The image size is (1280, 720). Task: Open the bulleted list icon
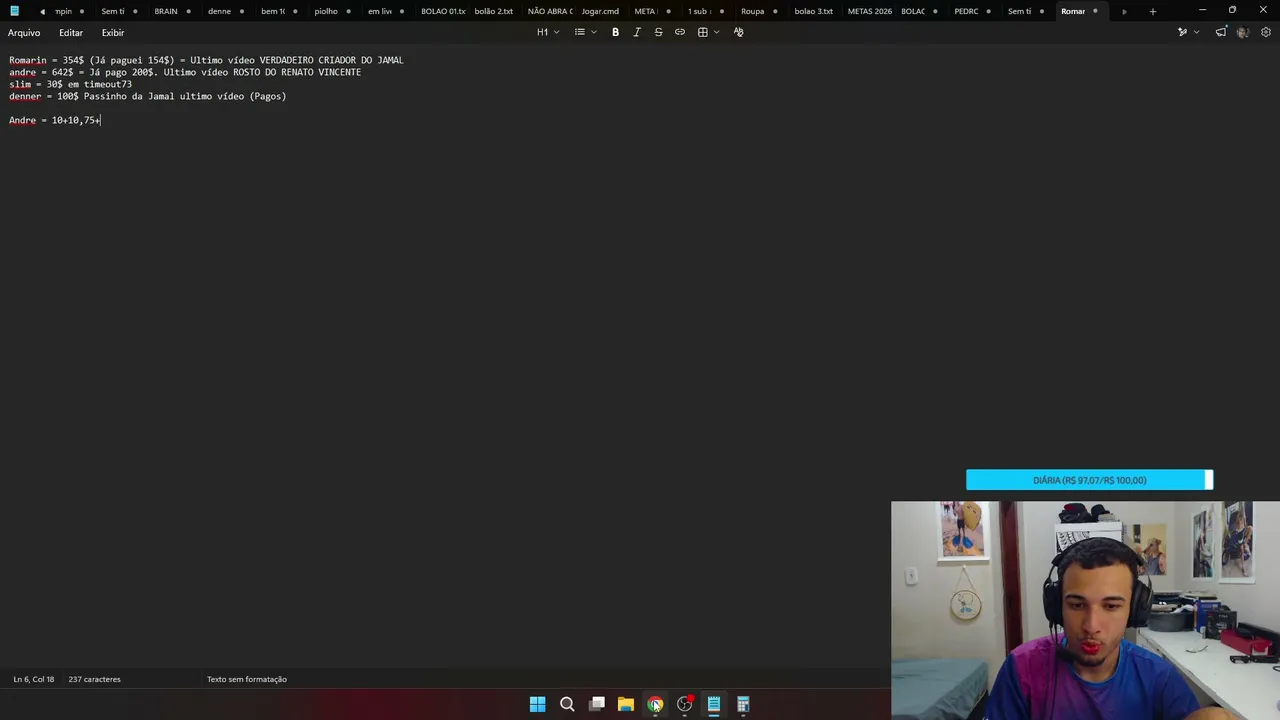click(x=580, y=32)
